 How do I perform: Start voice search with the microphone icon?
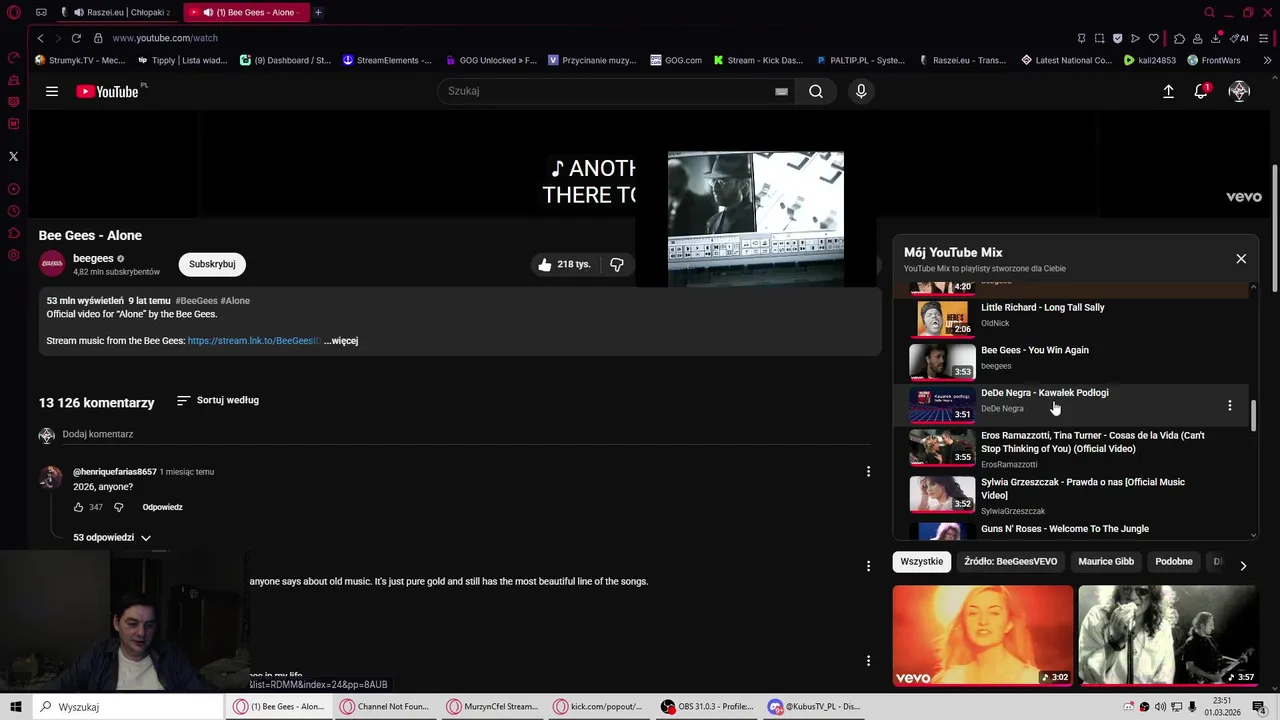tap(861, 91)
